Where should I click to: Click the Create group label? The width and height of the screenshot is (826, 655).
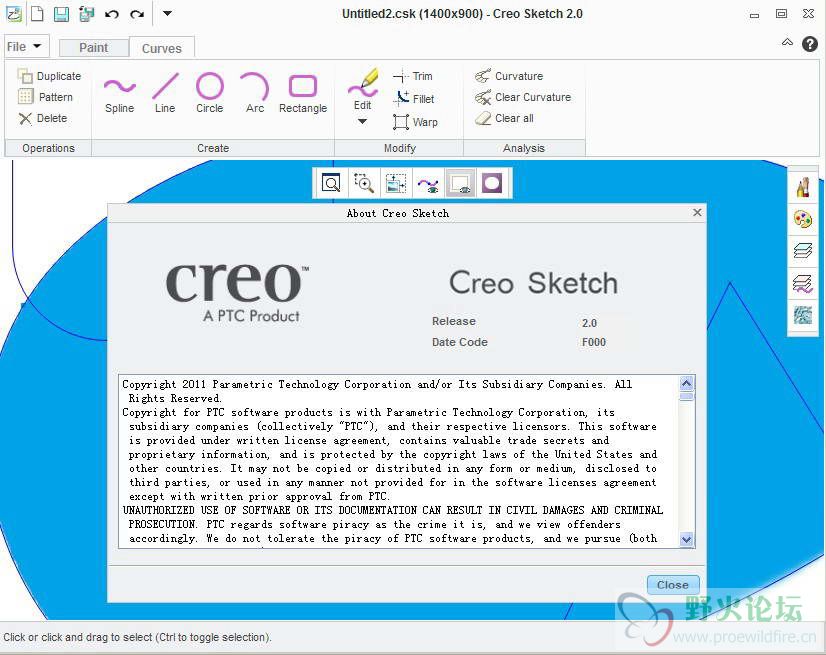pos(213,148)
